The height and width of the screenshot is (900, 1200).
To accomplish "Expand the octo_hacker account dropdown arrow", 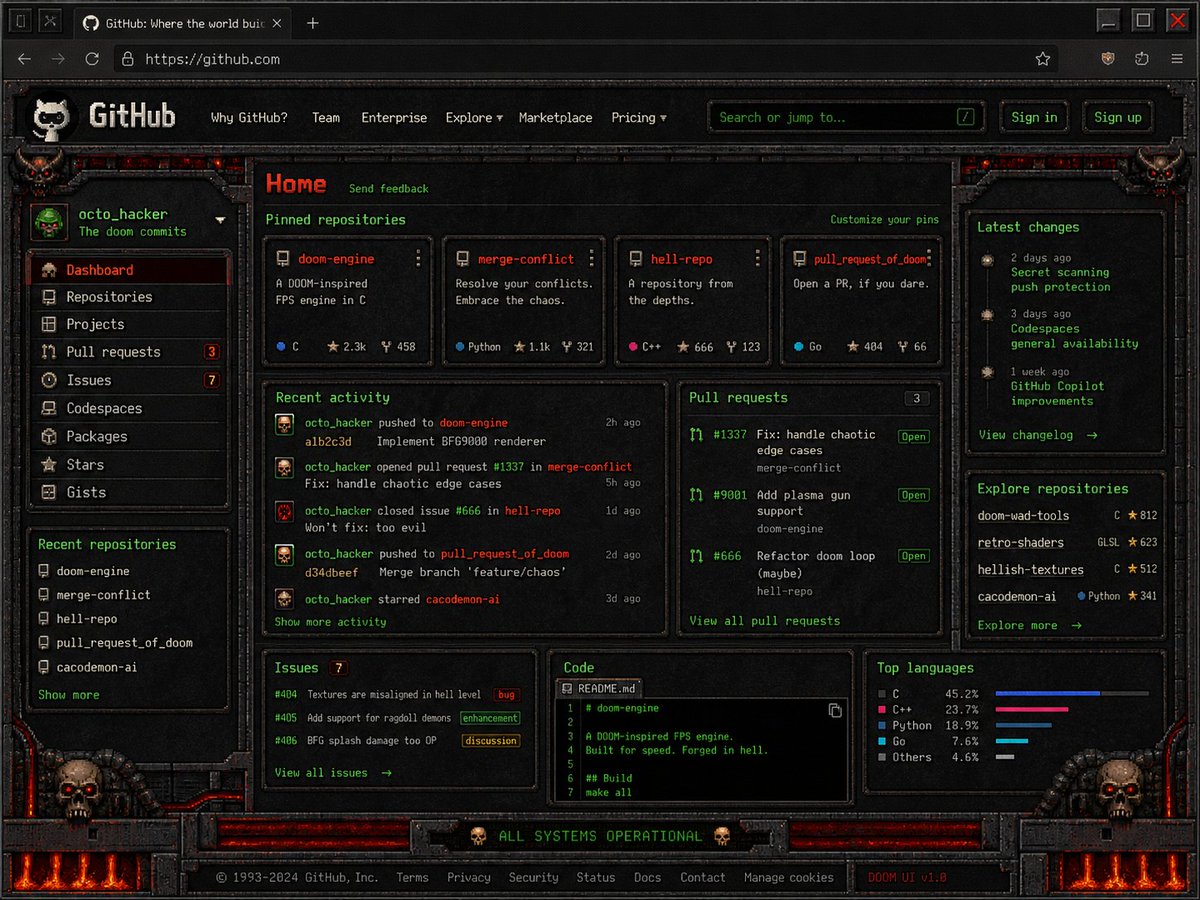I will pos(220,220).
